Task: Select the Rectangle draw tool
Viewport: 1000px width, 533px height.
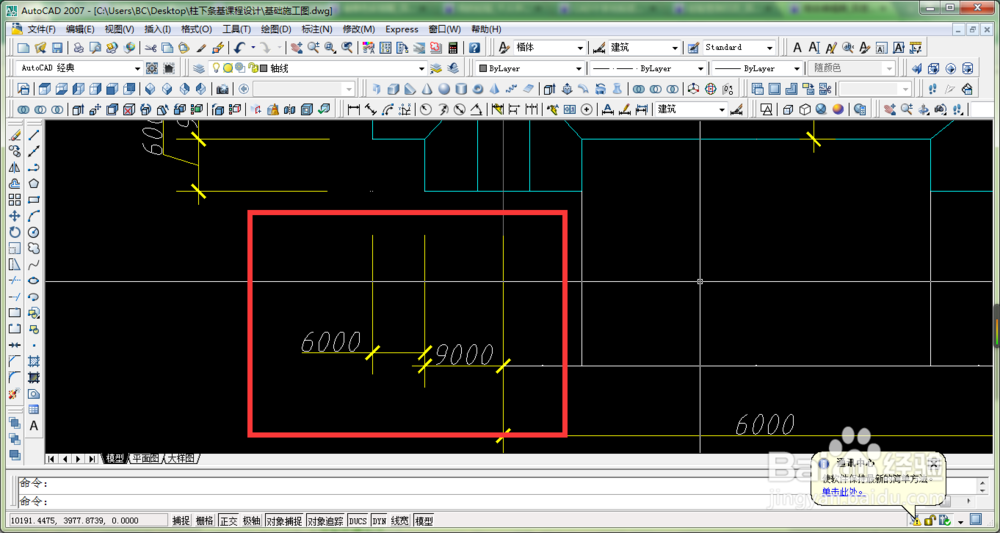Action: tap(34, 200)
